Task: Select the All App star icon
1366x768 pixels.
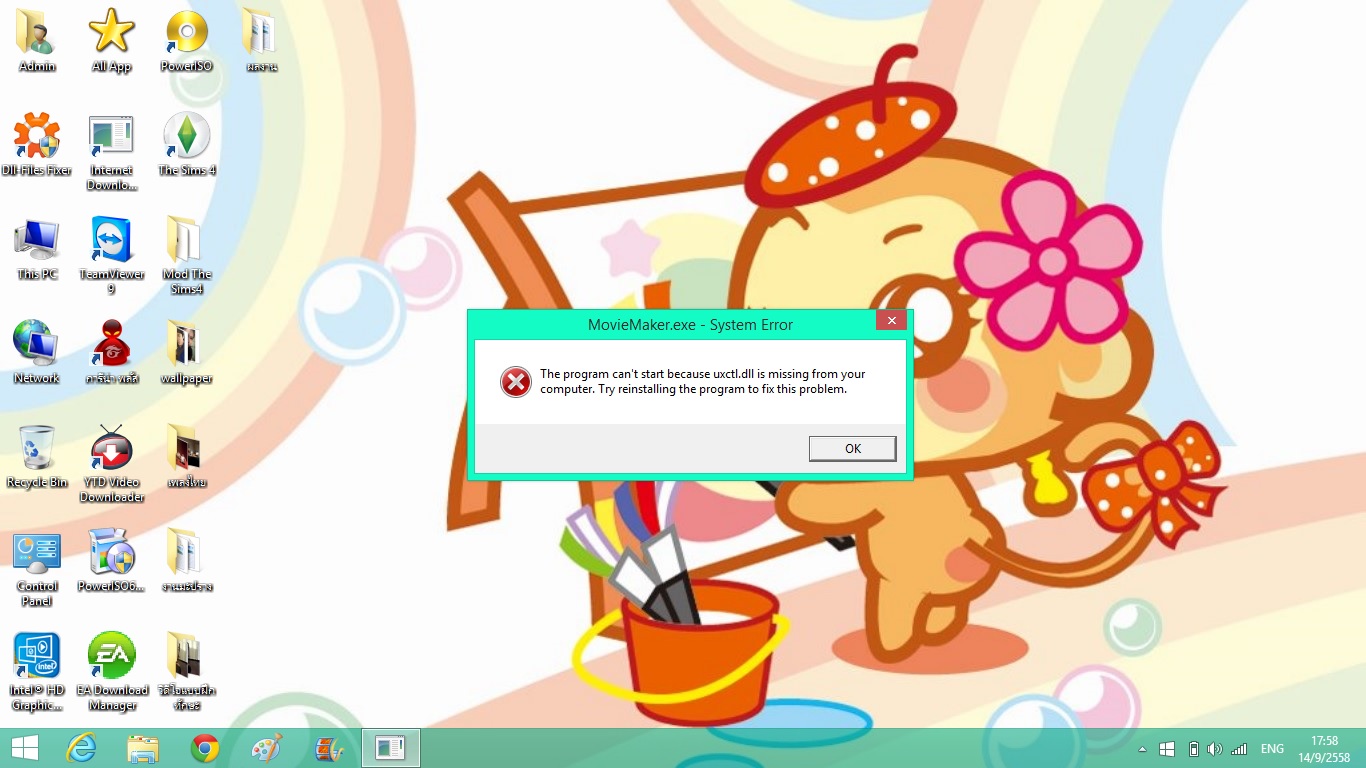Action: coord(112,42)
